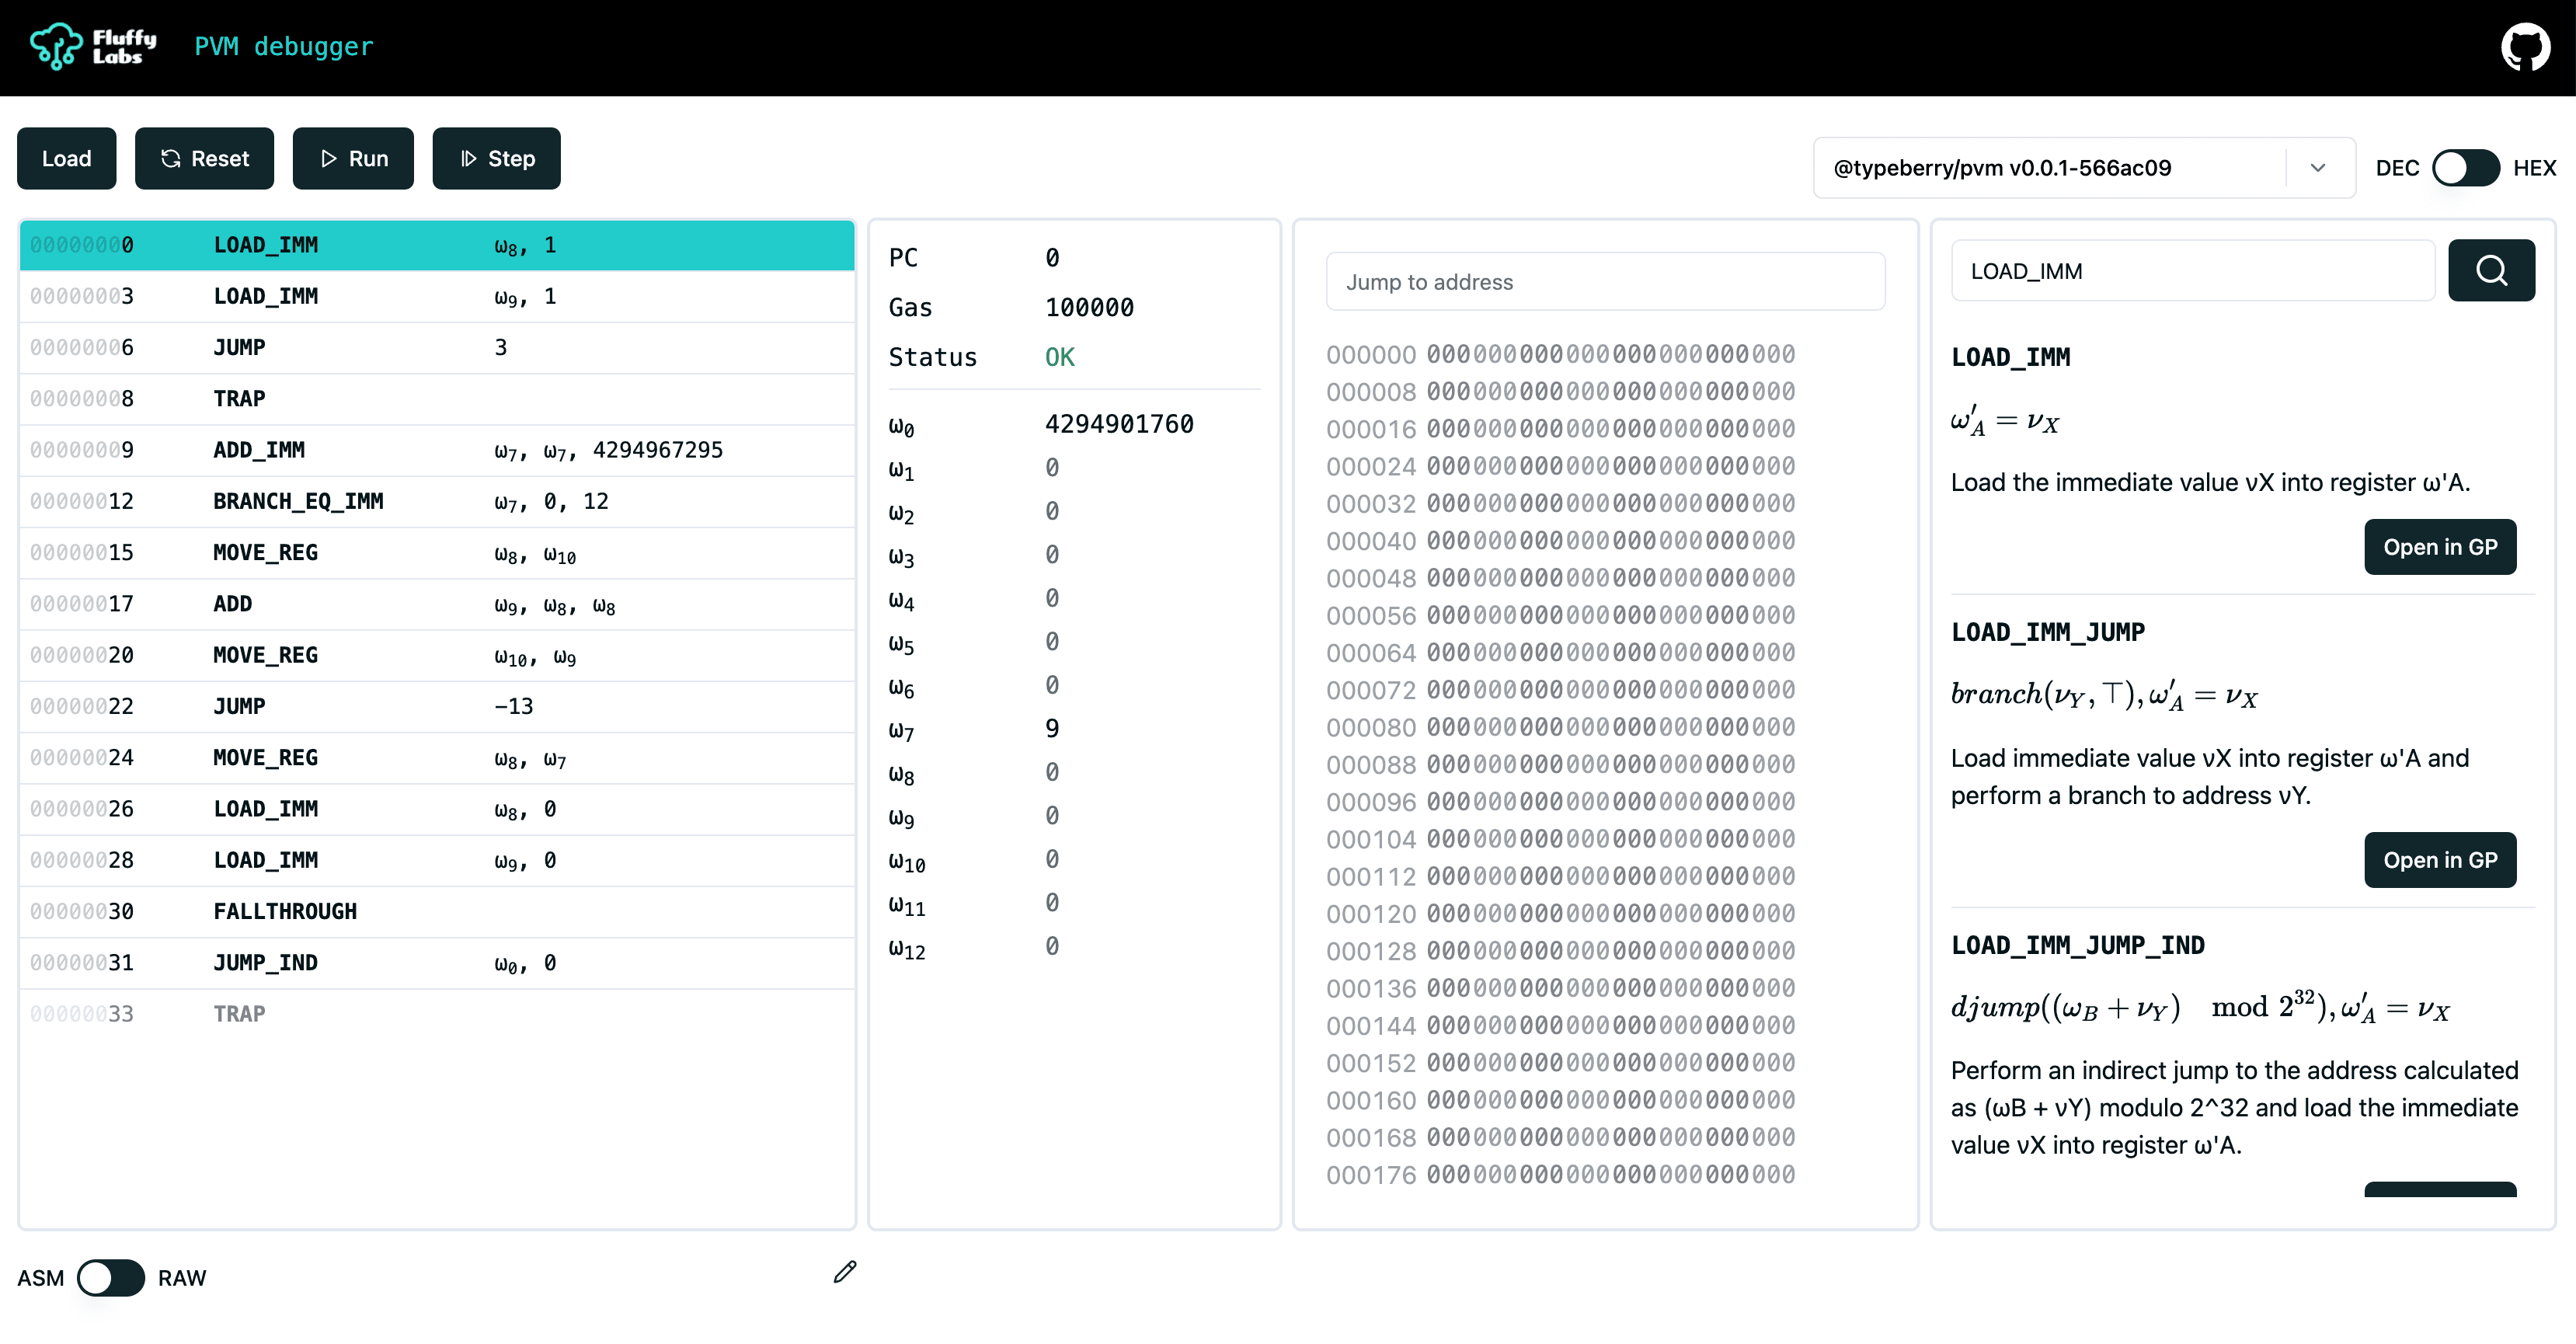2576x1344 pixels.
Task: Open the Load program dialog
Action: click(66, 158)
